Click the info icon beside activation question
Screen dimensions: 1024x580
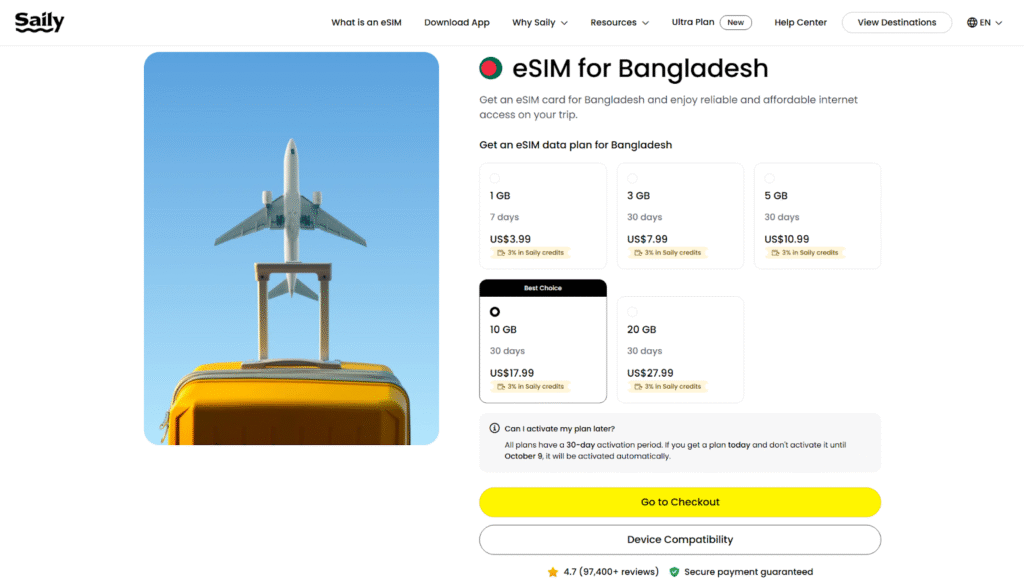coord(494,428)
